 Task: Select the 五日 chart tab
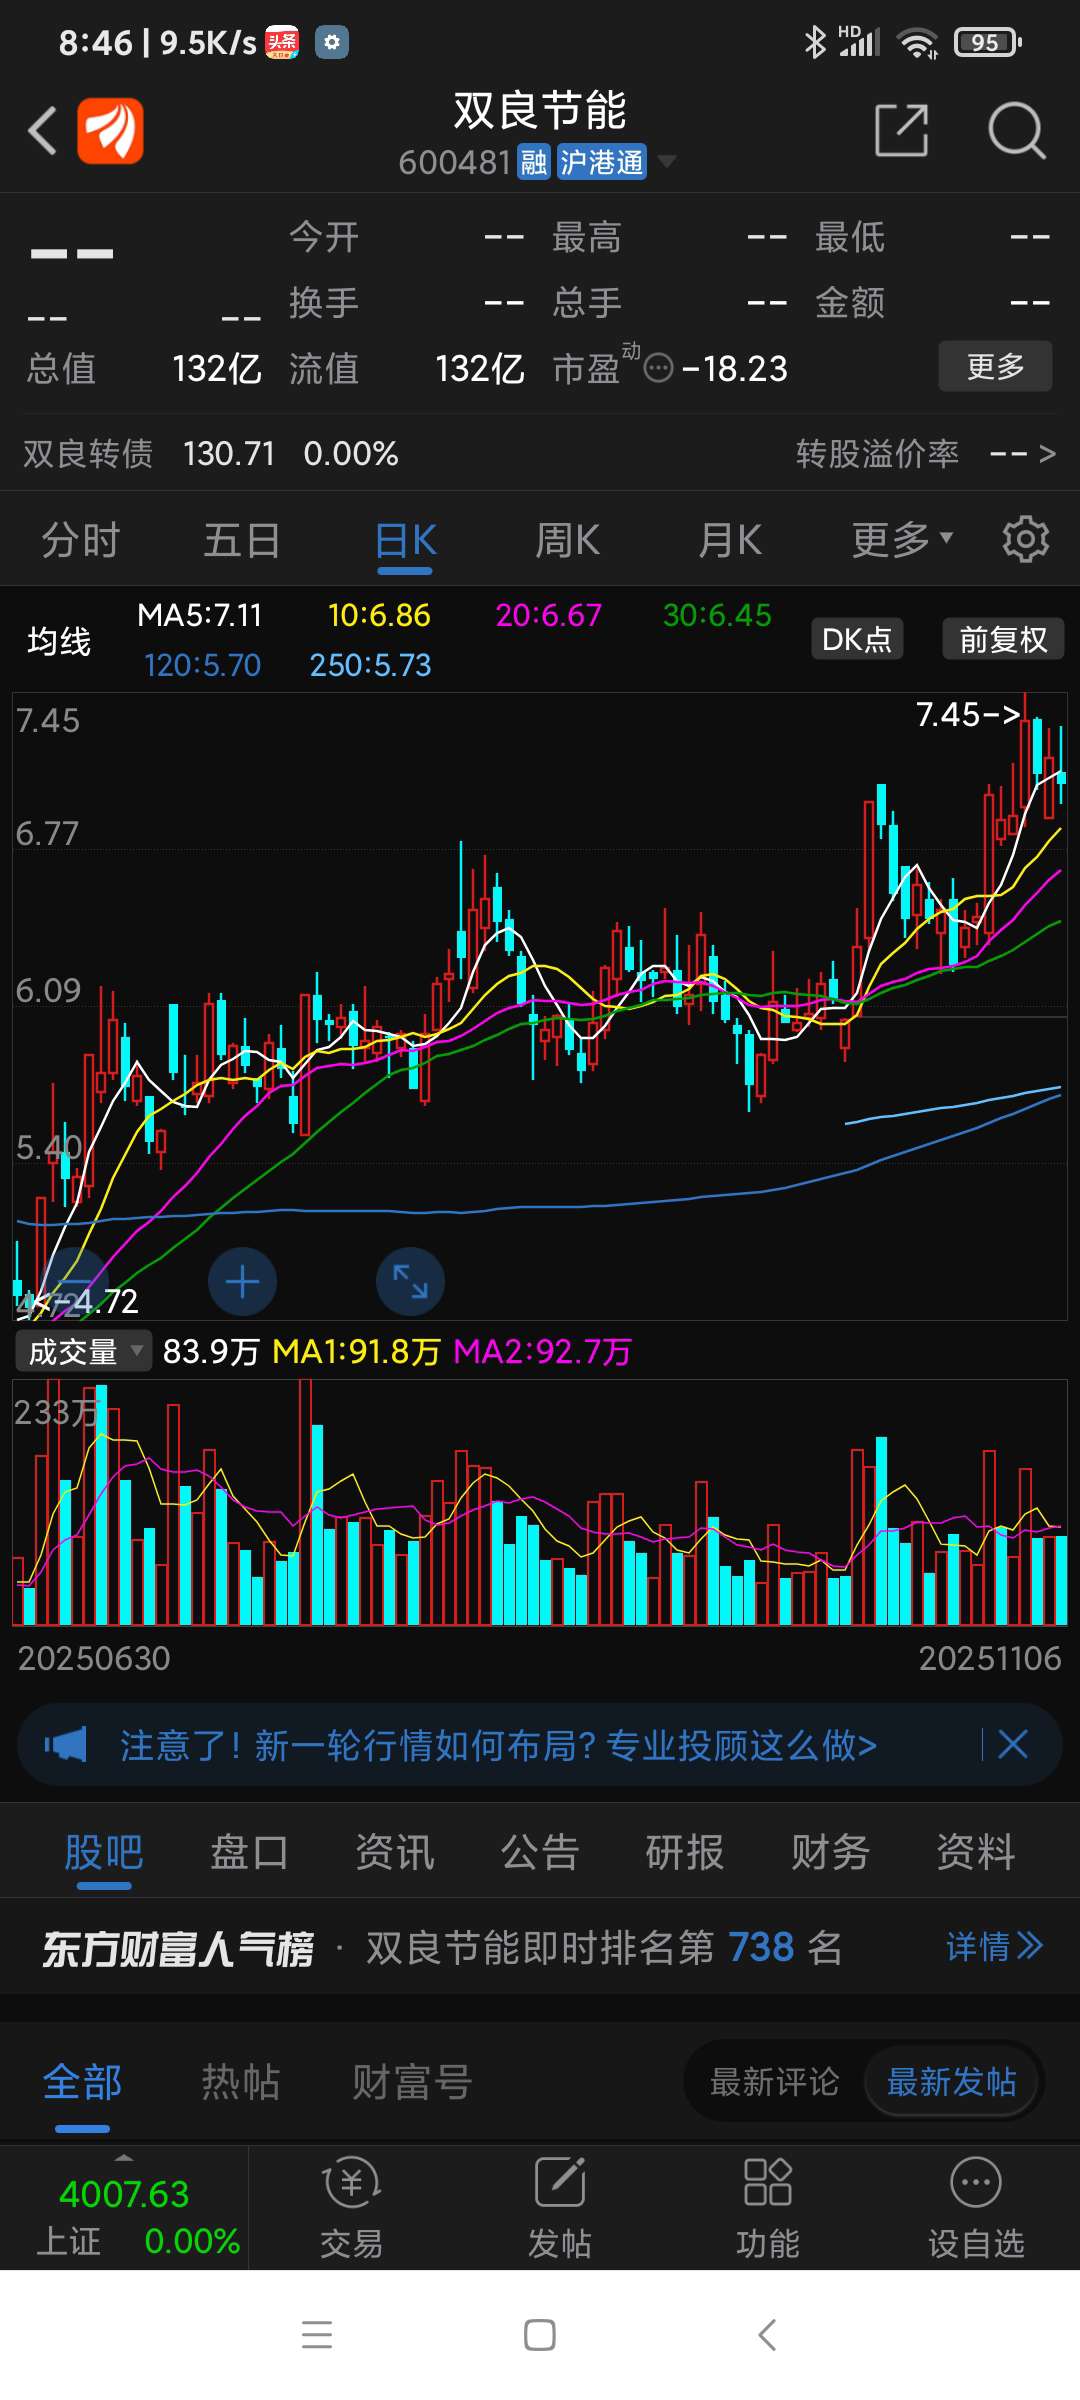click(242, 540)
